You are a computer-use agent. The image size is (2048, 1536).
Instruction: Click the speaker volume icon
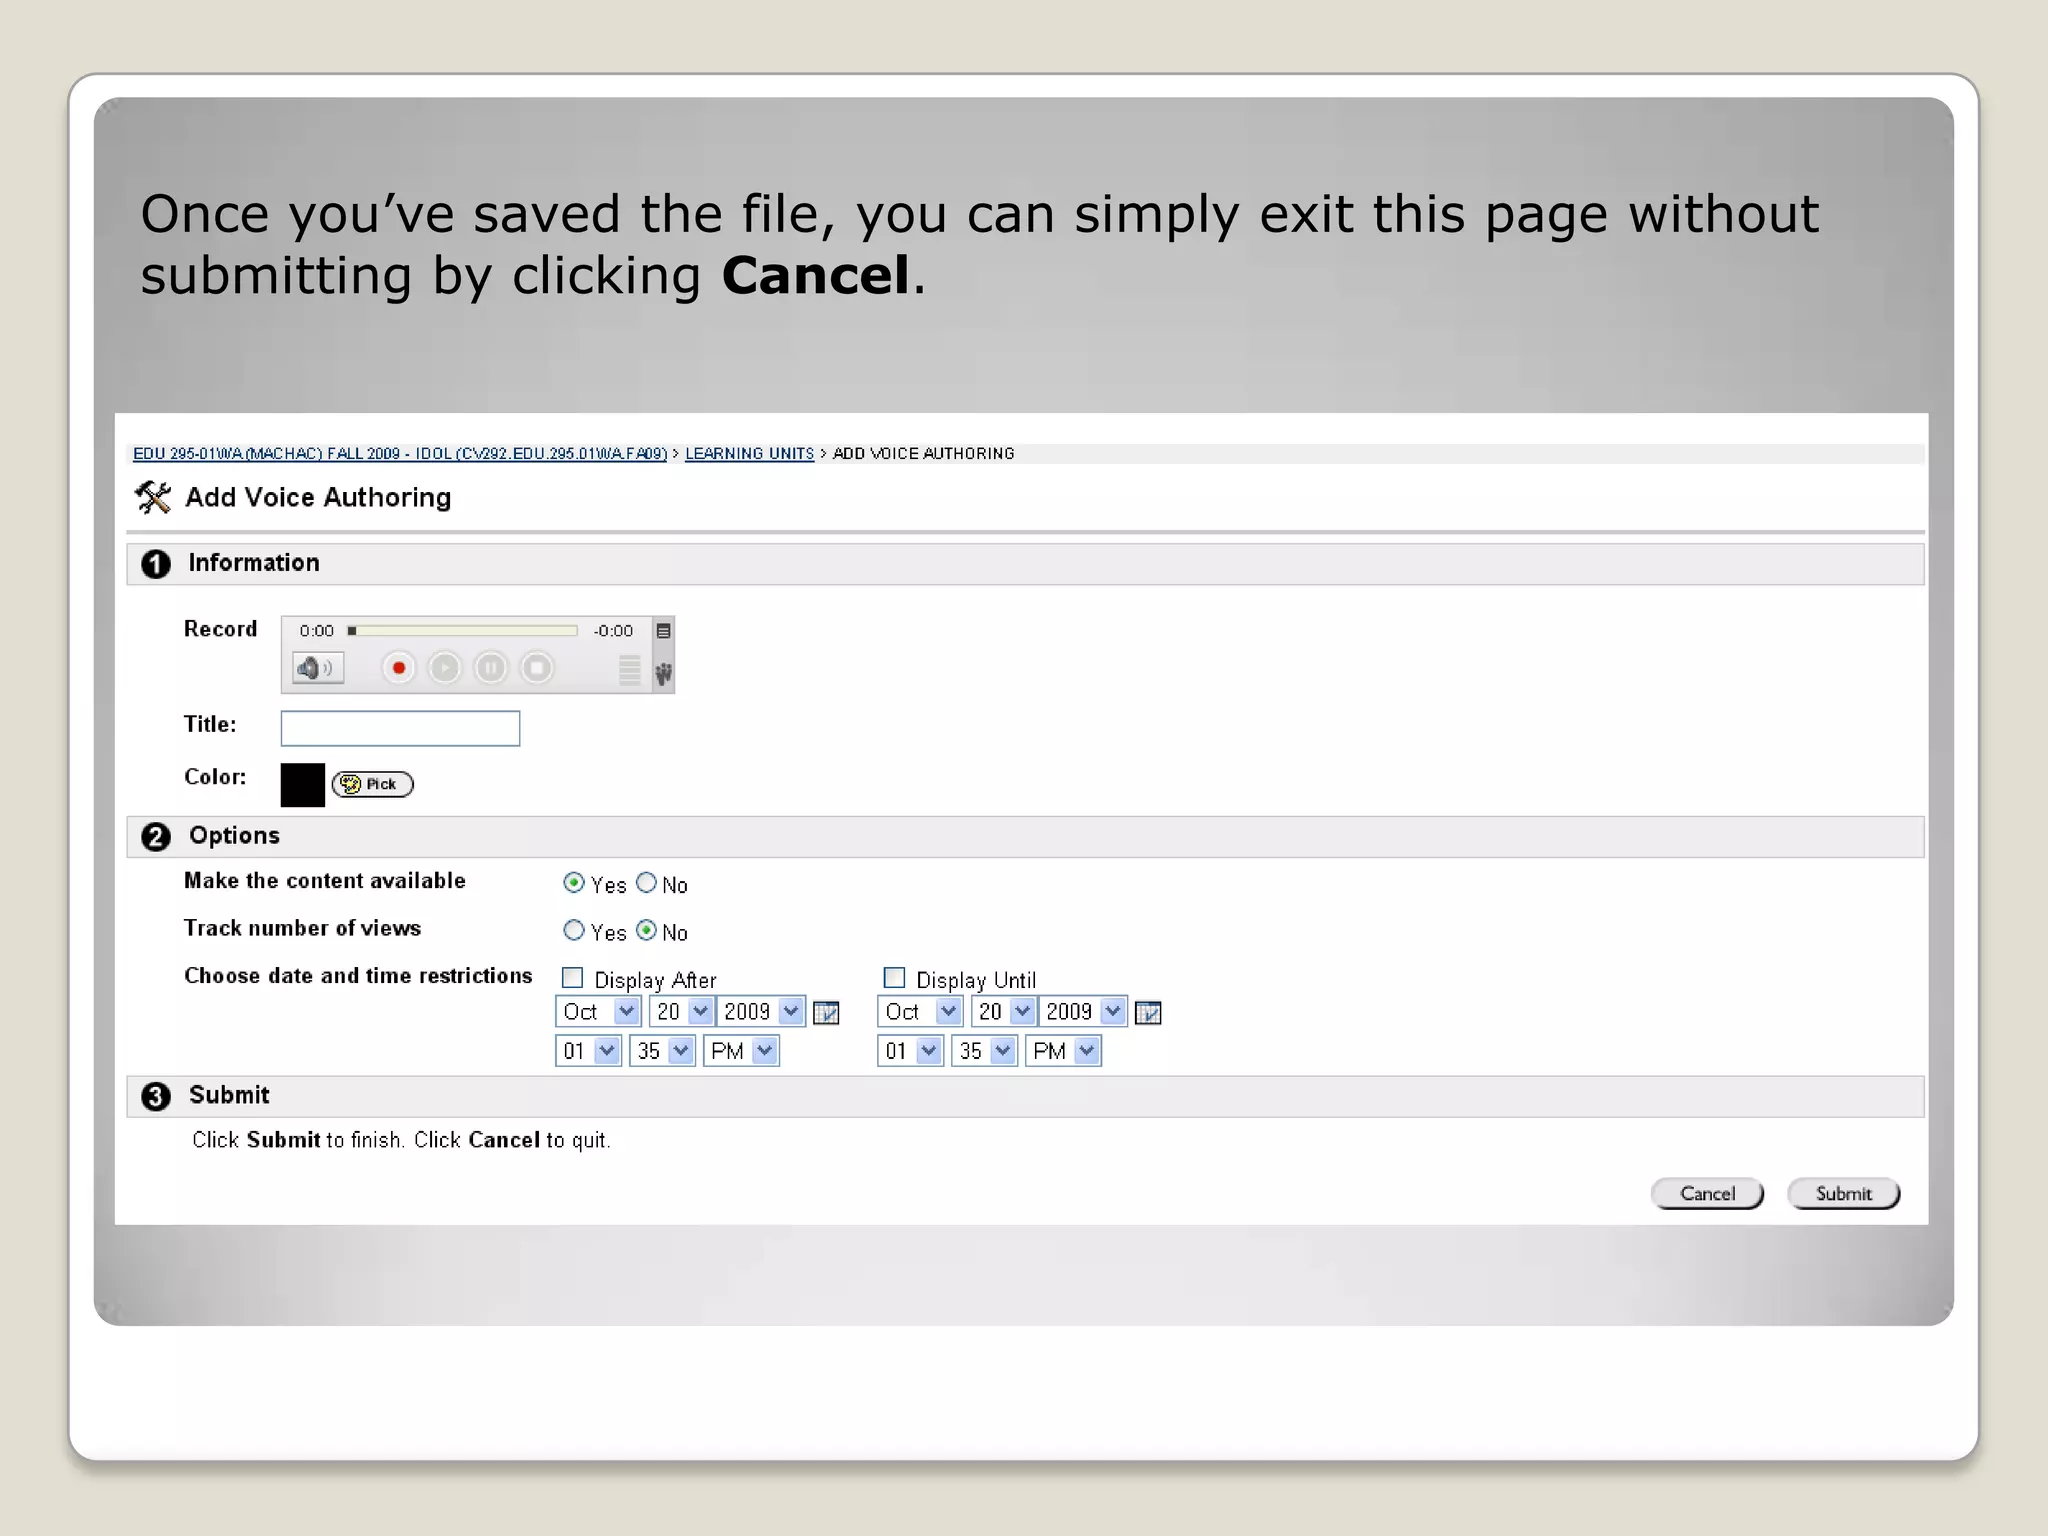[x=318, y=668]
